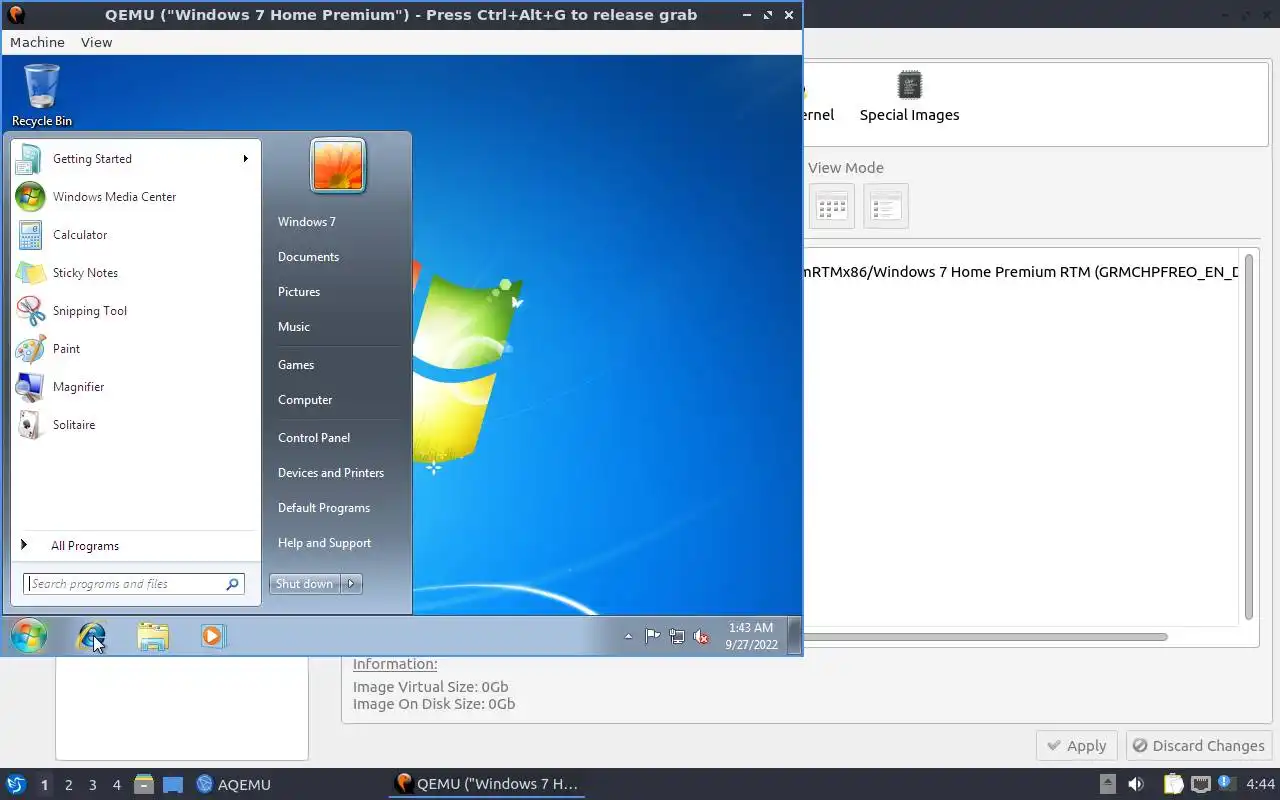Open Devices and Printers
Viewport: 1280px width, 800px height.
331,473
